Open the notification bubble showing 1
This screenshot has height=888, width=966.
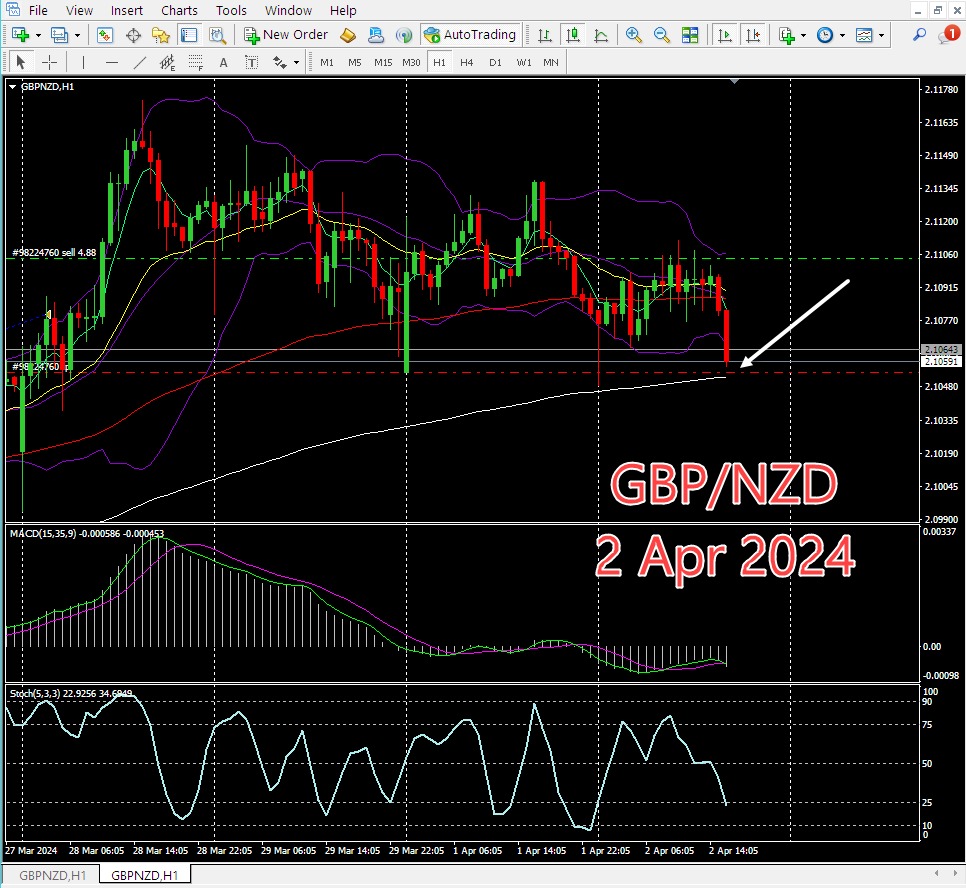[x=949, y=35]
